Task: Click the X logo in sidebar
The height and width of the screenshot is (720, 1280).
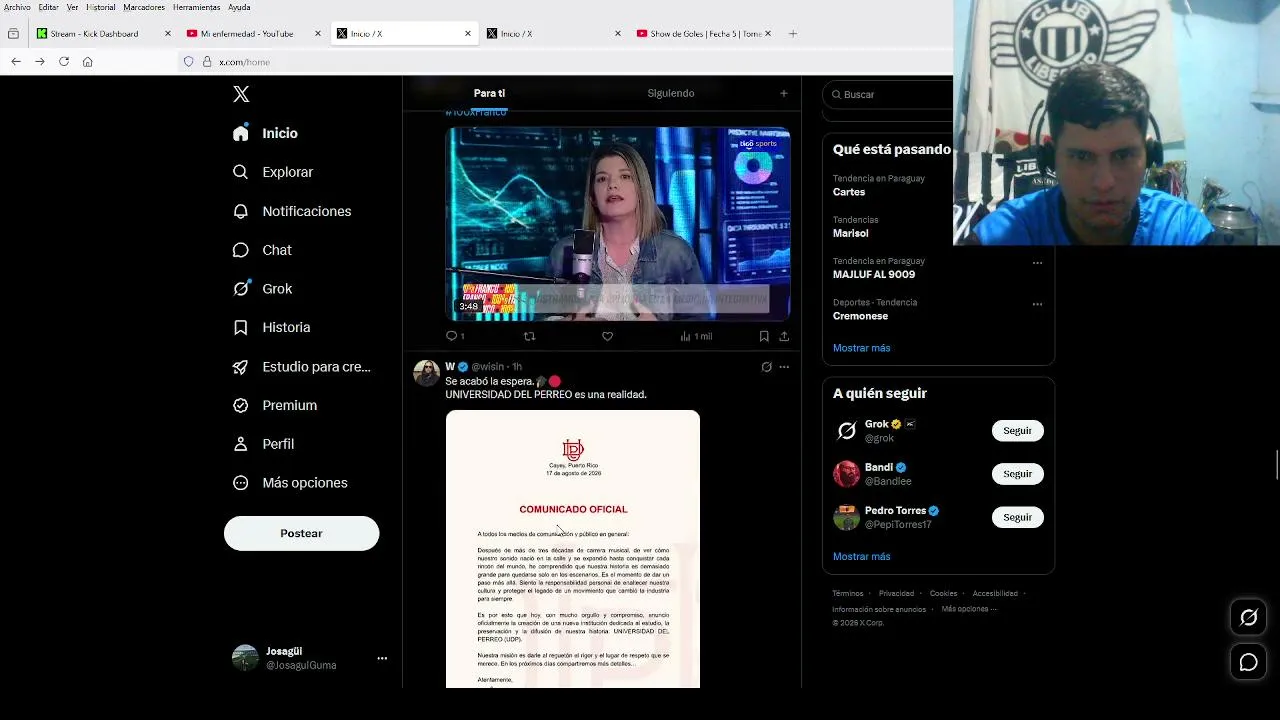Action: tap(241, 94)
